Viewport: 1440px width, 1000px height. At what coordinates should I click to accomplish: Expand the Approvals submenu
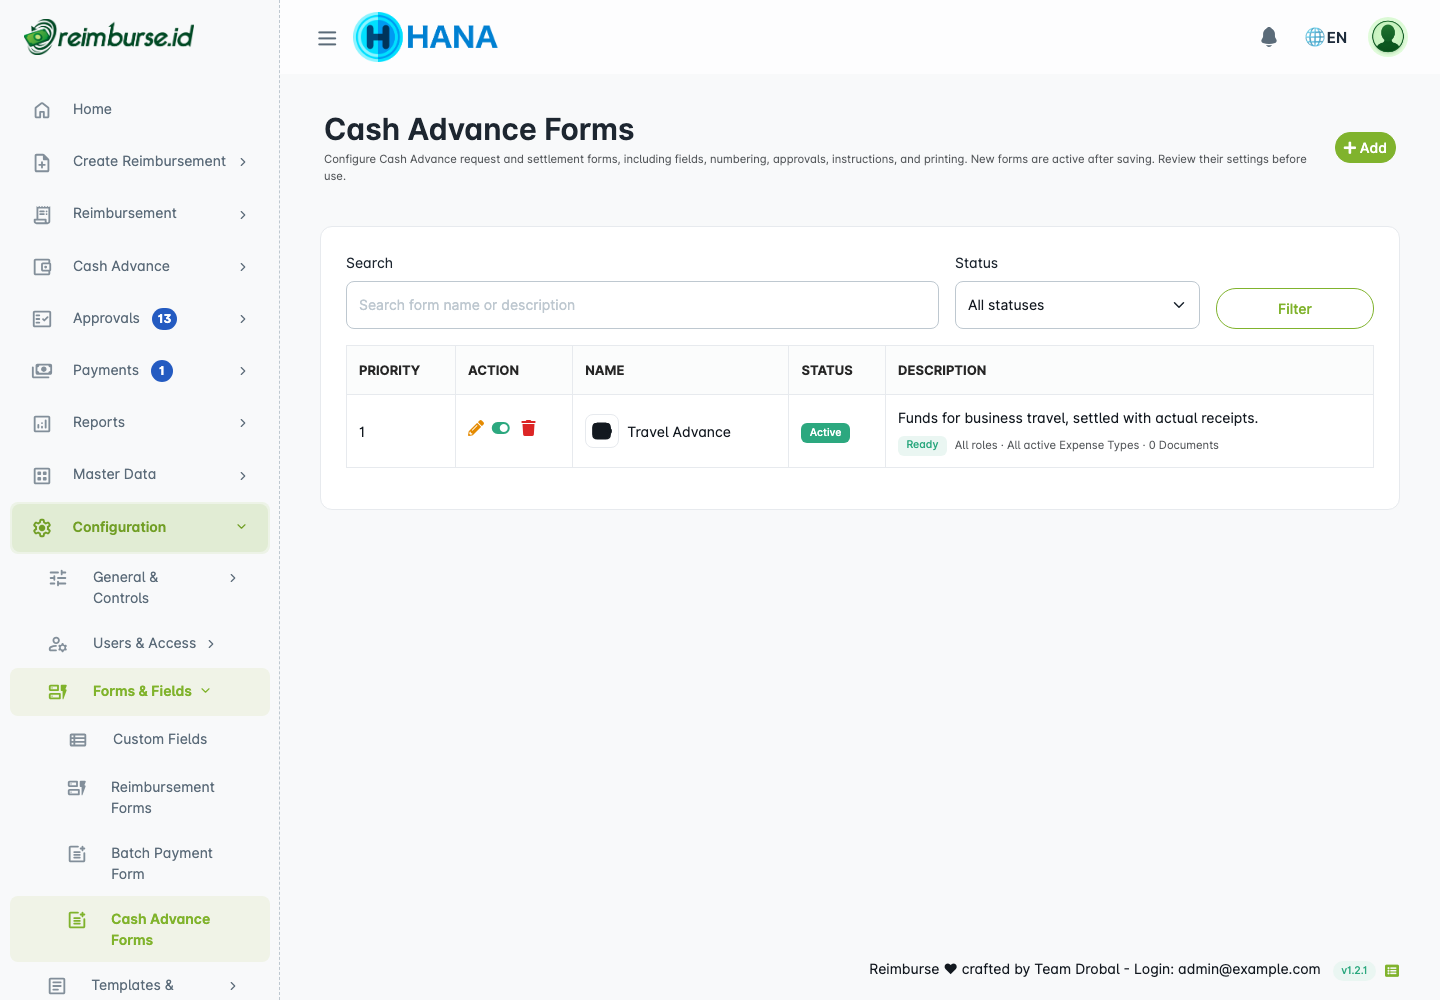click(140, 318)
